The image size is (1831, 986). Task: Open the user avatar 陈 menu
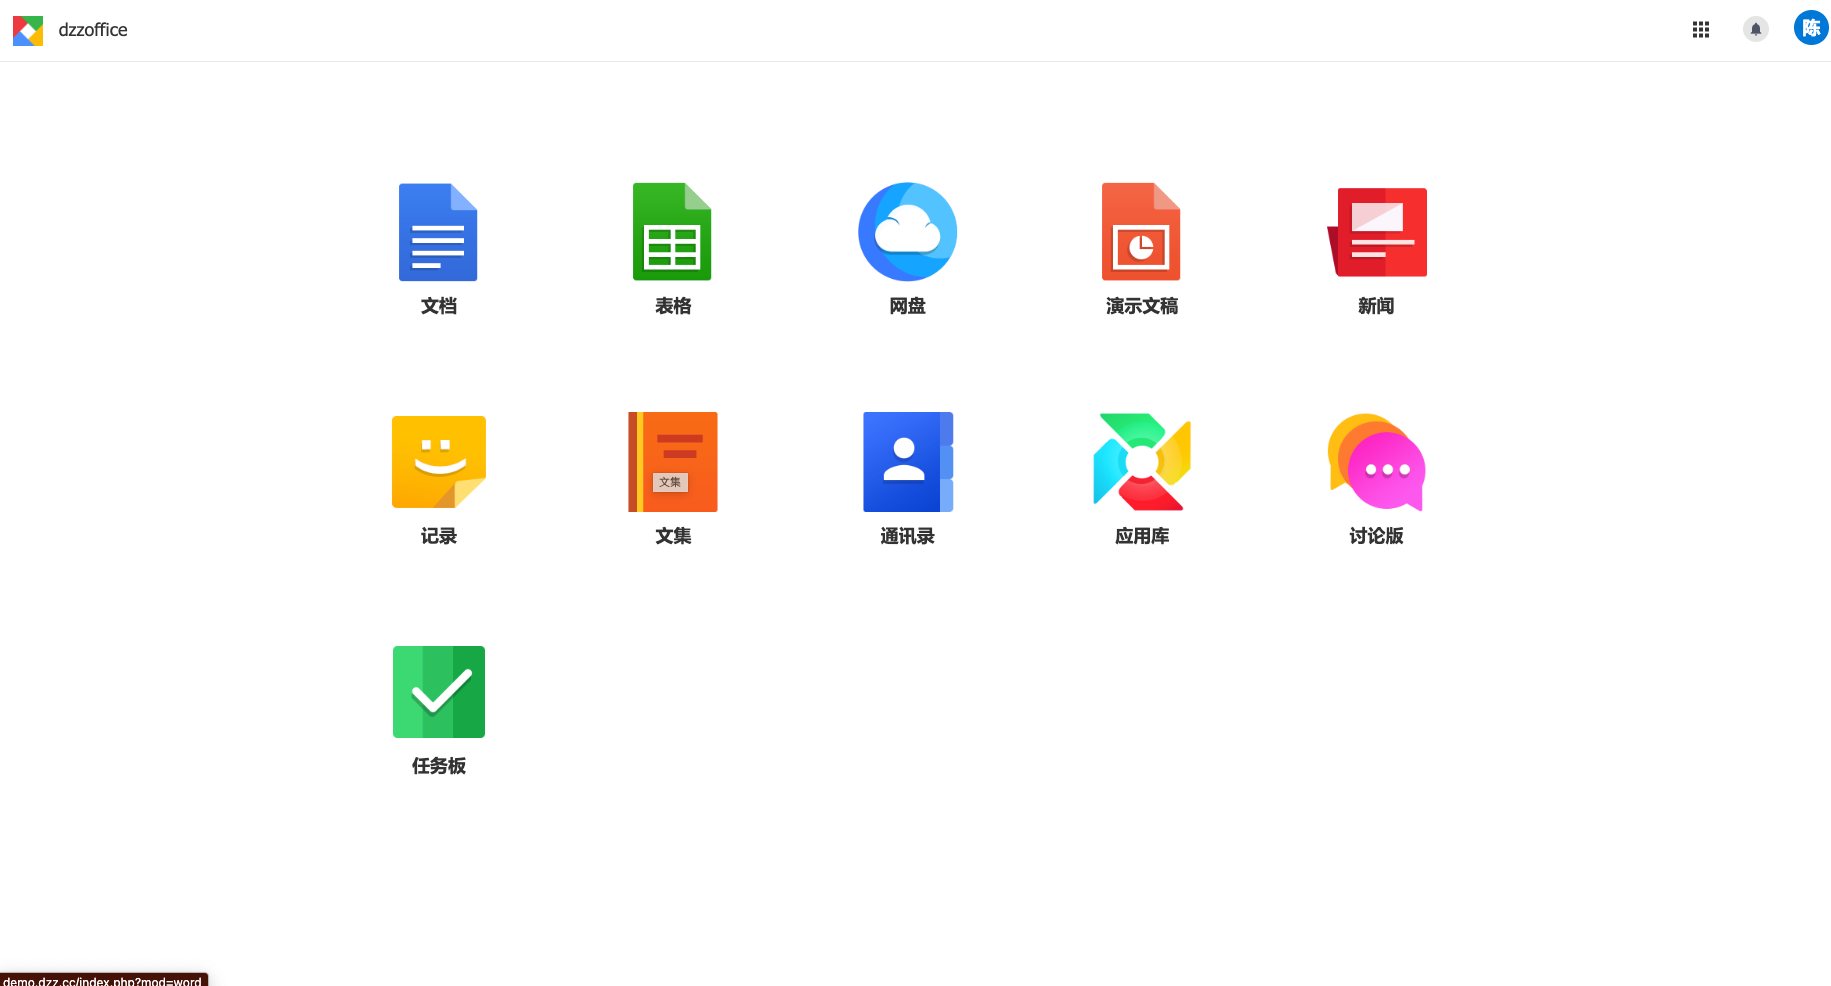point(1810,28)
